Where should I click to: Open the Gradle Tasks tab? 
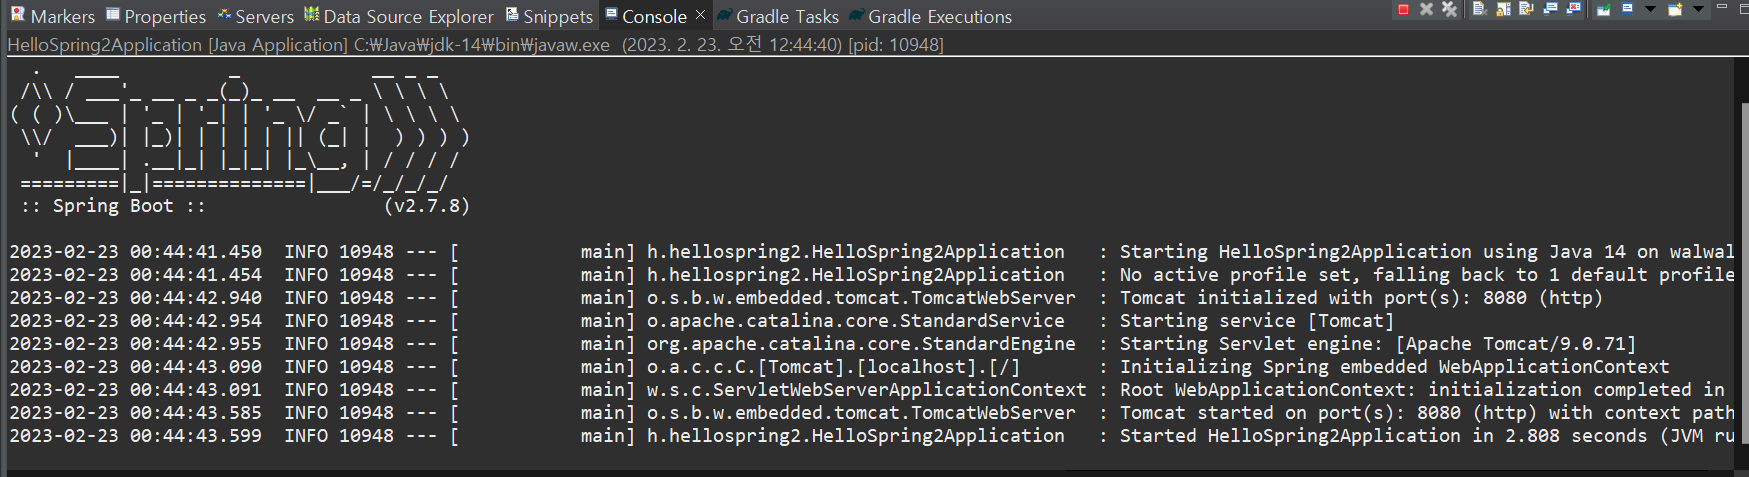click(778, 16)
